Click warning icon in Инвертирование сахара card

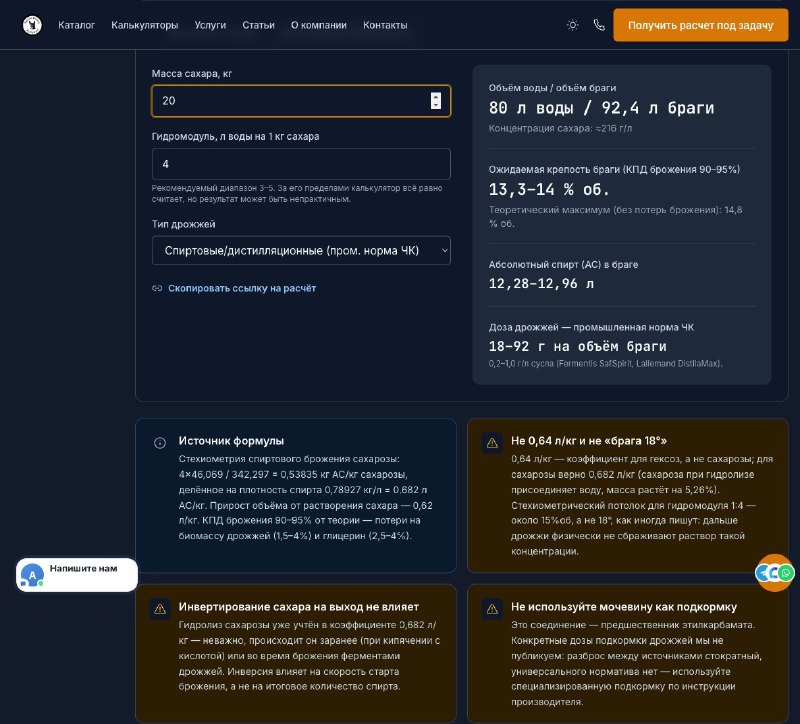(160, 609)
